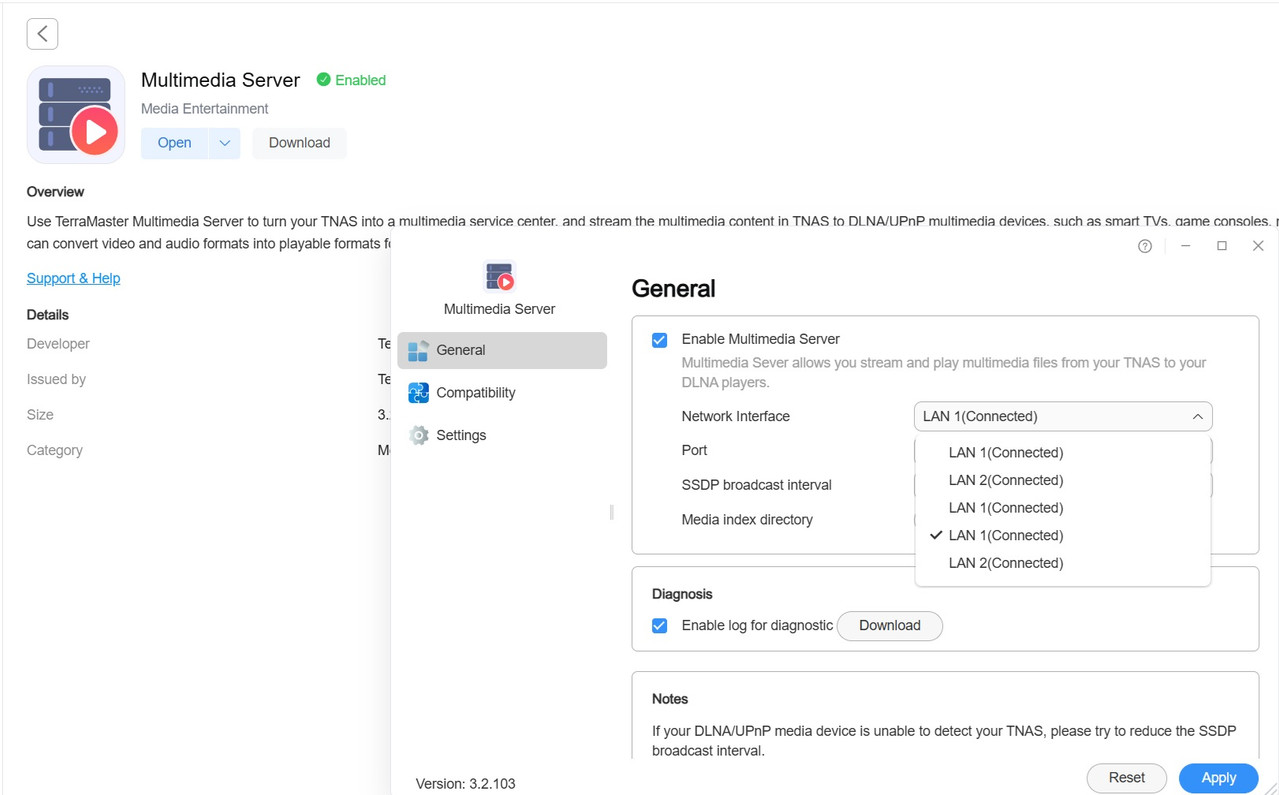Image resolution: width=1279 pixels, height=795 pixels.
Task: Close the Multimedia Server settings window
Action: pyautogui.click(x=1258, y=246)
